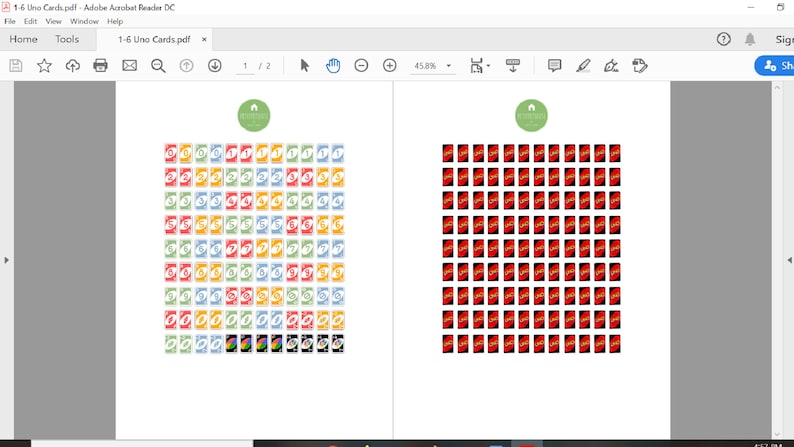
Task: Bookmark the file with the star icon
Action: 44,65
